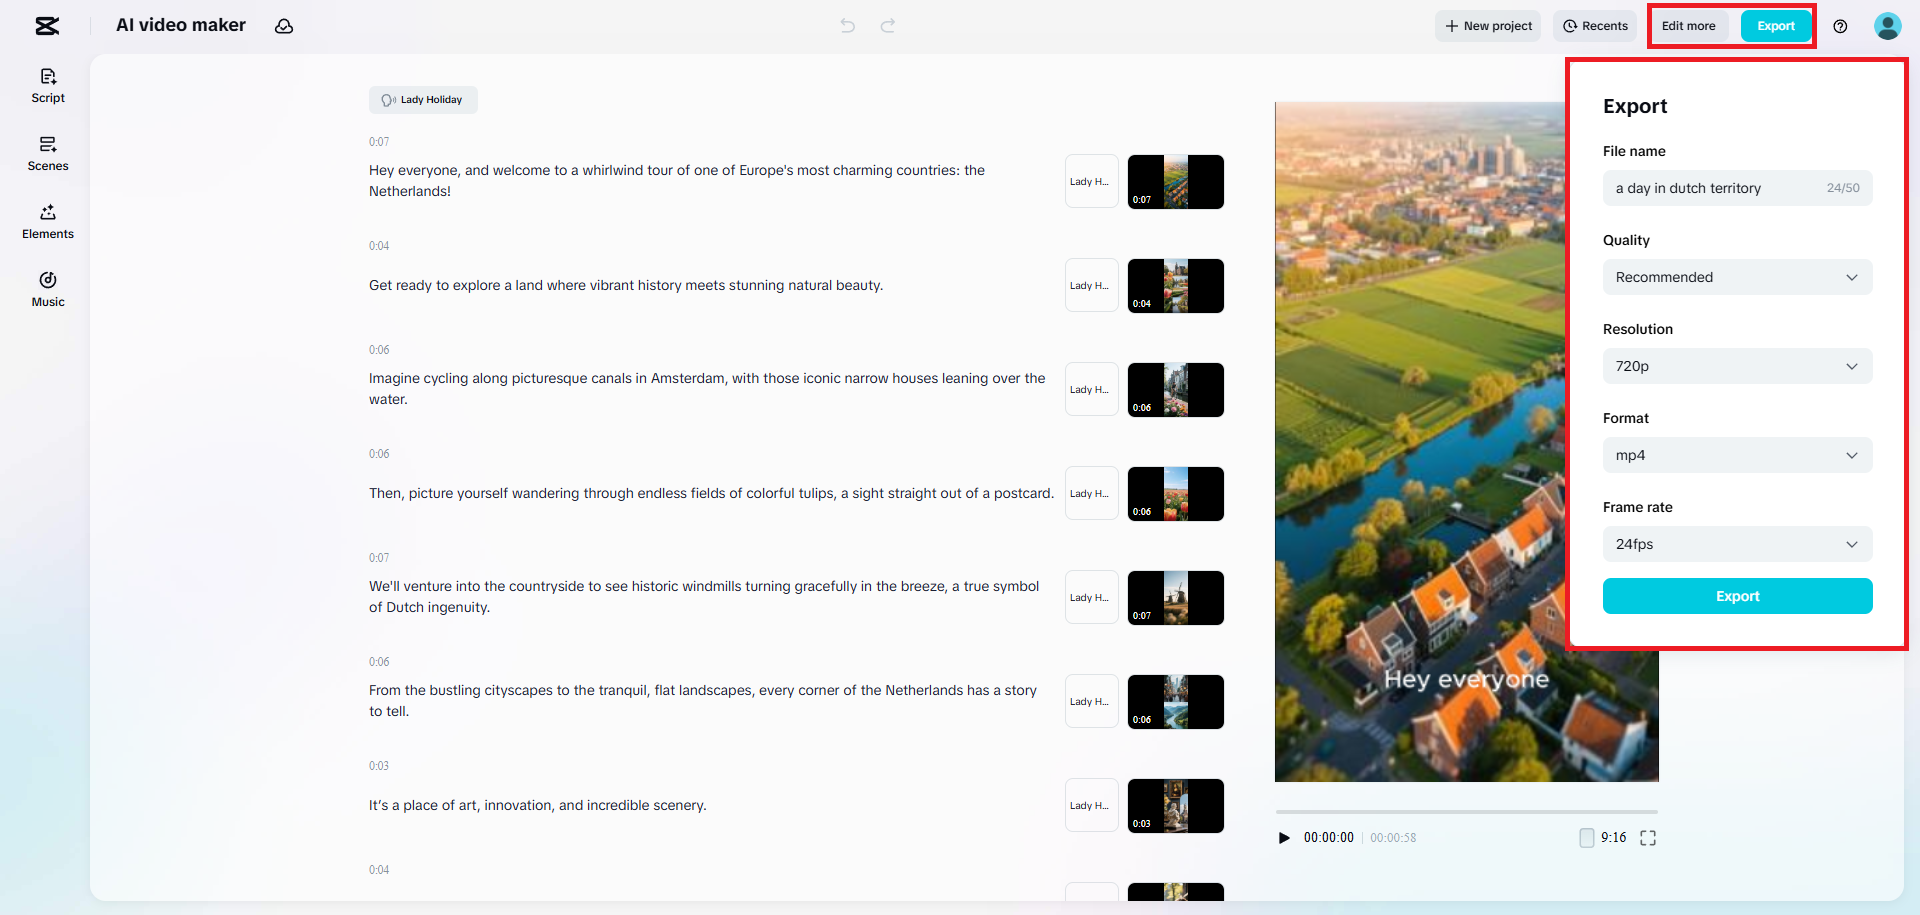Click the CapCut logo
Viewport: 1920px width, 915px height.
click(x=46, y=26)
